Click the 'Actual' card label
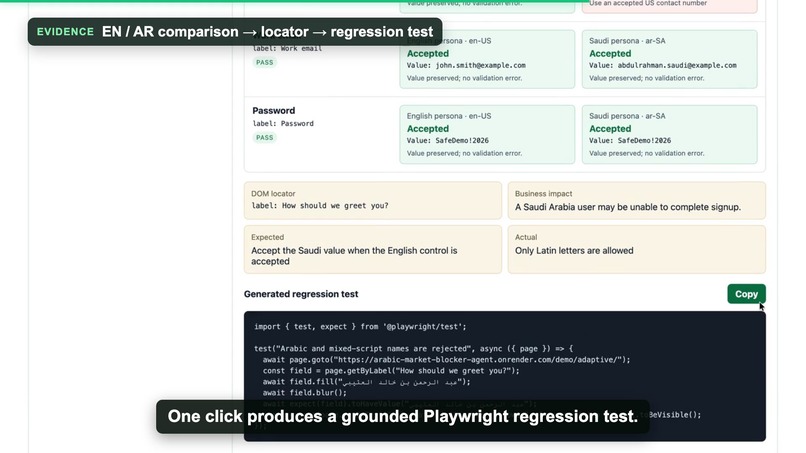Image resolution: width=806 pixels, height=453 pixels. point(526,237)
